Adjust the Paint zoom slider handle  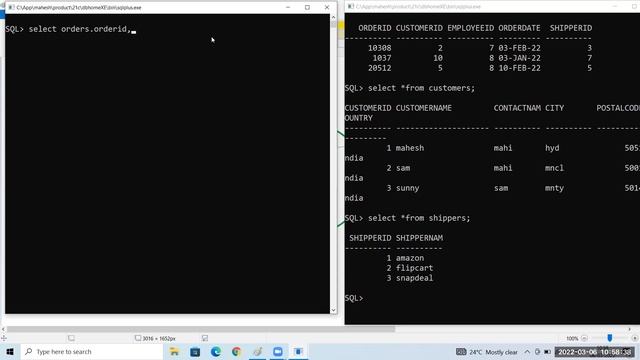click(609, 338)
